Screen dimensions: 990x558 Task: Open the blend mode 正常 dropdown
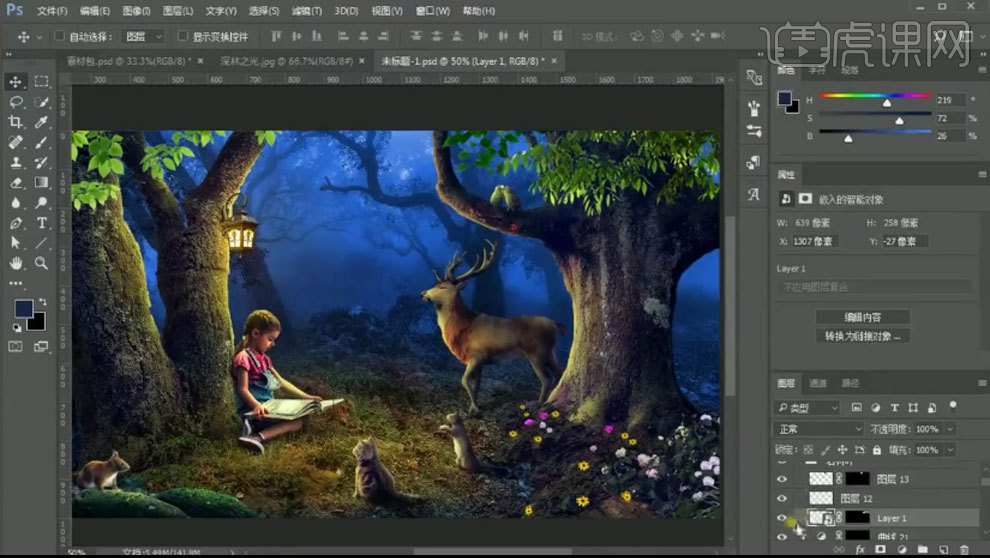(819, 429)
